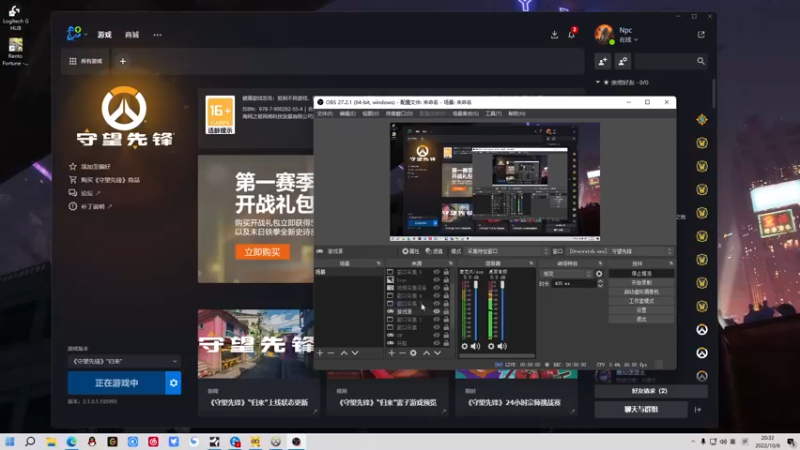
Task: Undock the OBS mixer panel icon
Action: 531,263
